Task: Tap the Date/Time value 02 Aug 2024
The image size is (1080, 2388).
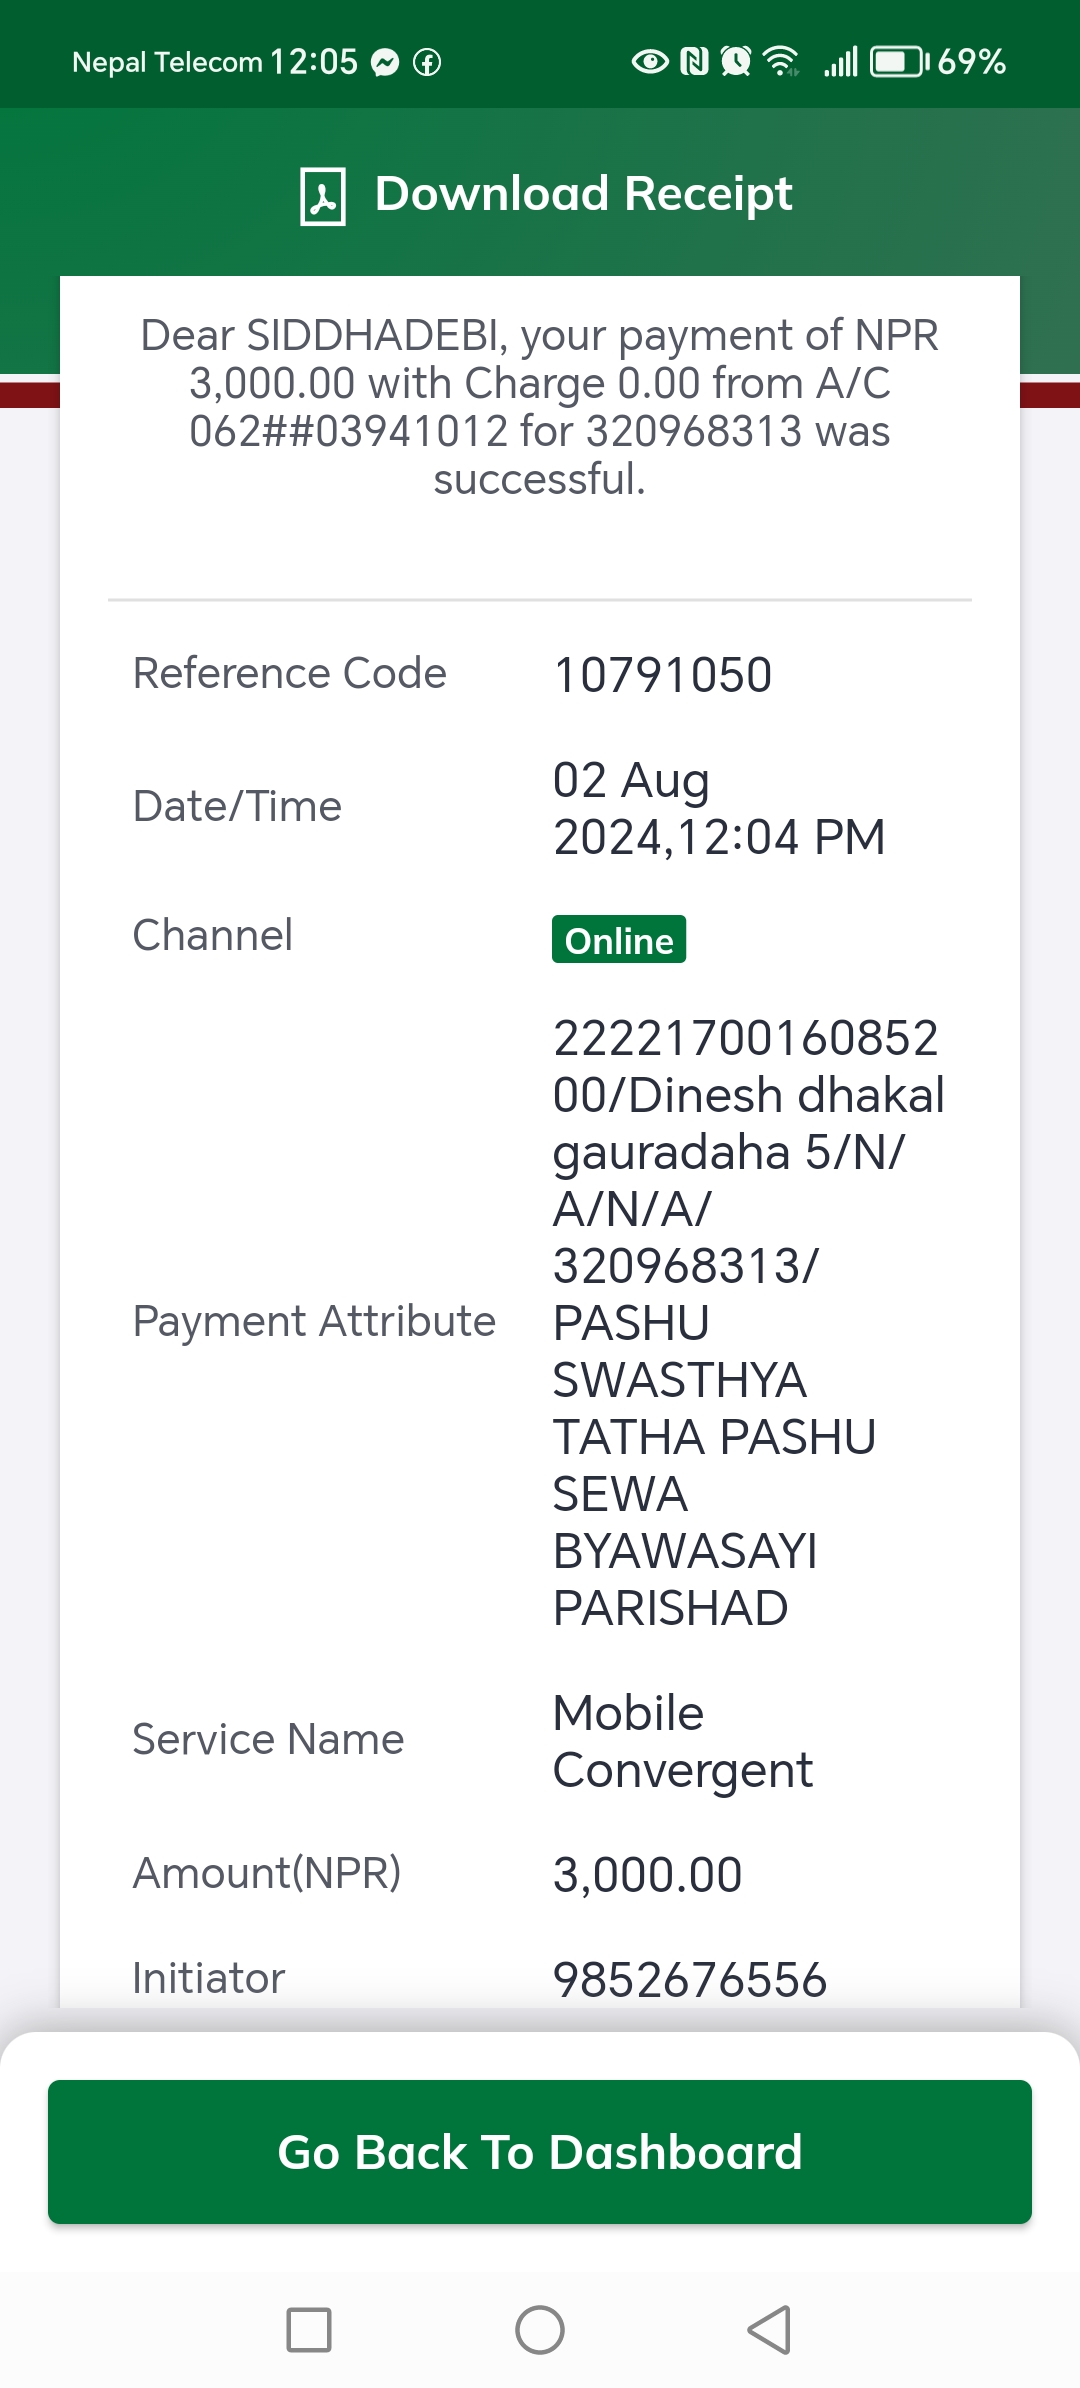Action: pyautogui.click(x=719, y=808)
